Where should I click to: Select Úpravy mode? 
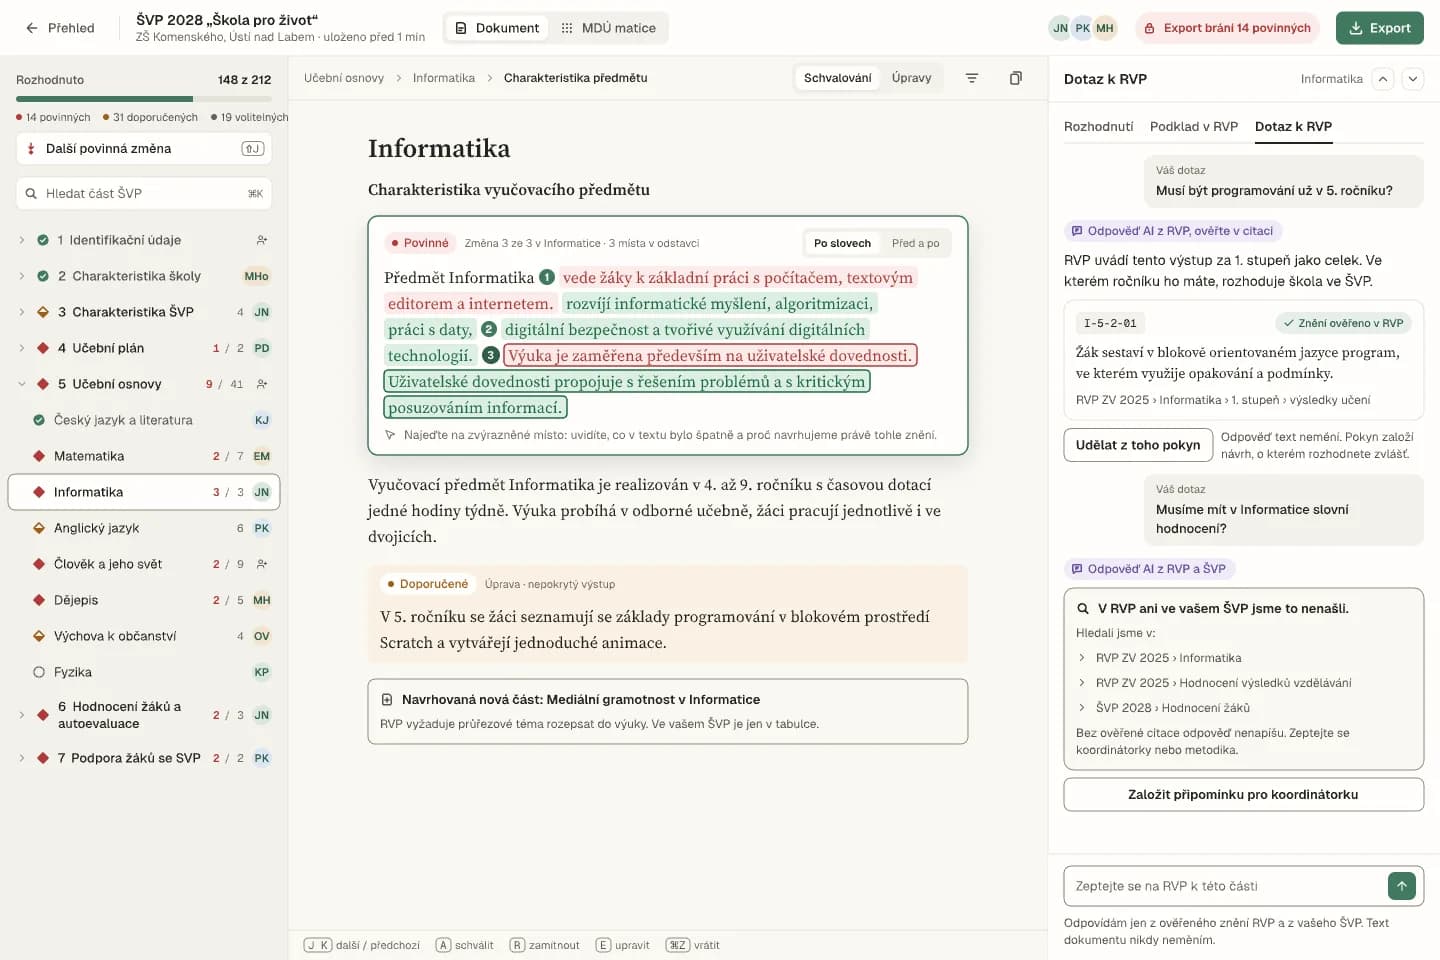coord(911,78)
